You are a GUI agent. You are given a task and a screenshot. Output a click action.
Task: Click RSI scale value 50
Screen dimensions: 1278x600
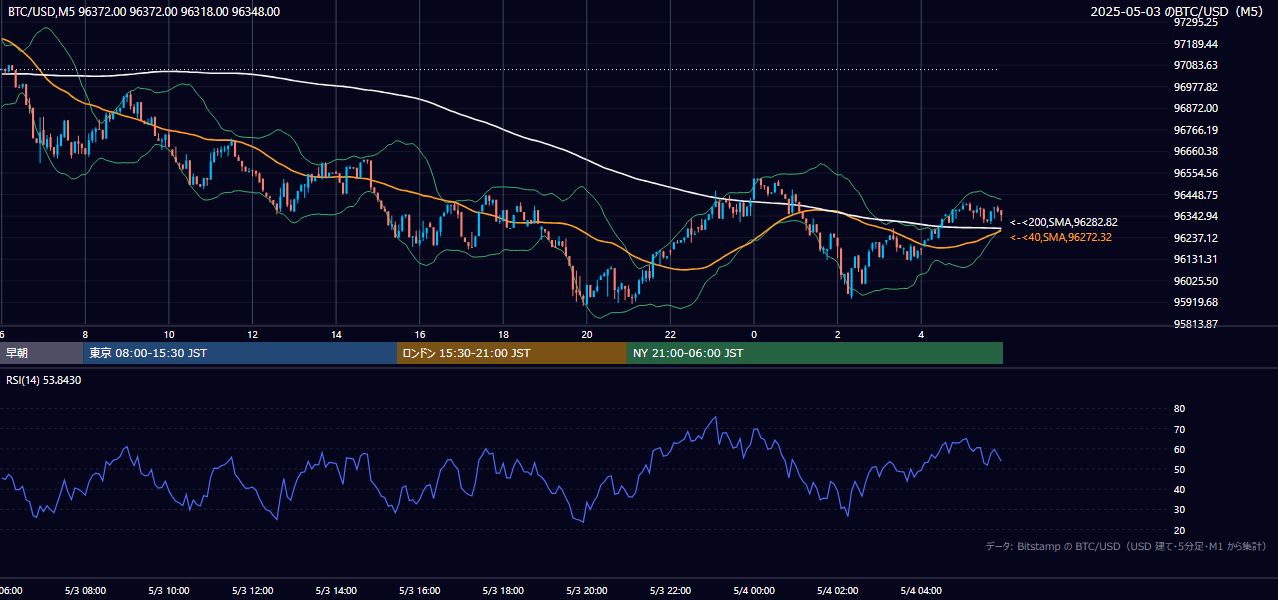coord(1179,469)
